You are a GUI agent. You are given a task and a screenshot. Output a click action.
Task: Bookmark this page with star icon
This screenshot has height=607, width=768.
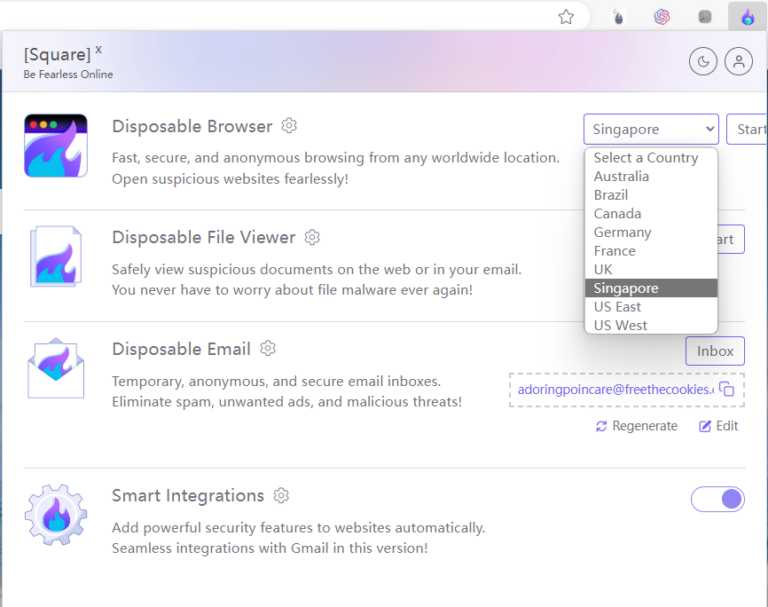click(x=566, y=16)
